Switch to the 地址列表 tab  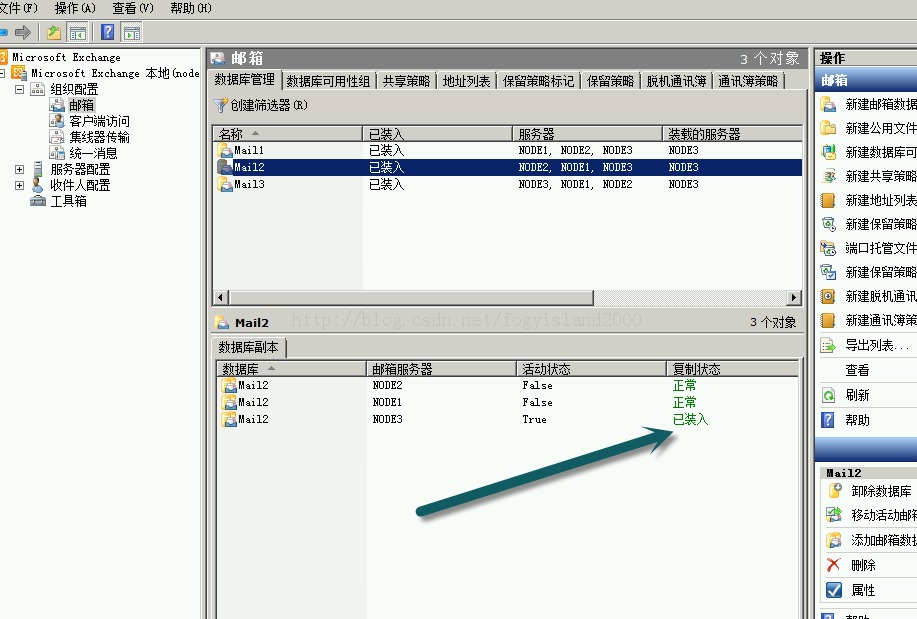point(466,81)
